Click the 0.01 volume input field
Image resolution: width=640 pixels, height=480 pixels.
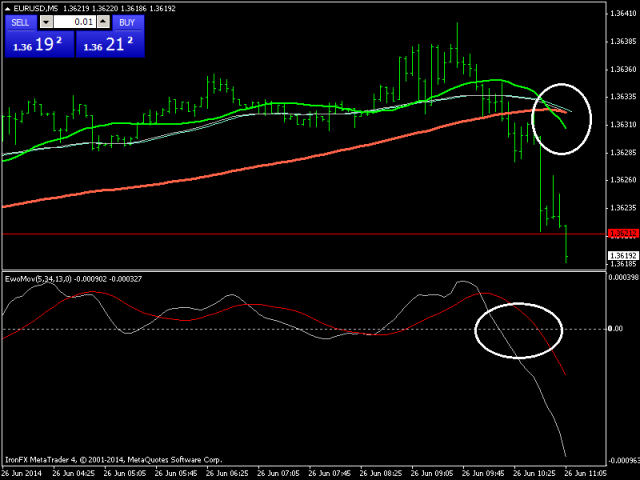pos(75,21)
